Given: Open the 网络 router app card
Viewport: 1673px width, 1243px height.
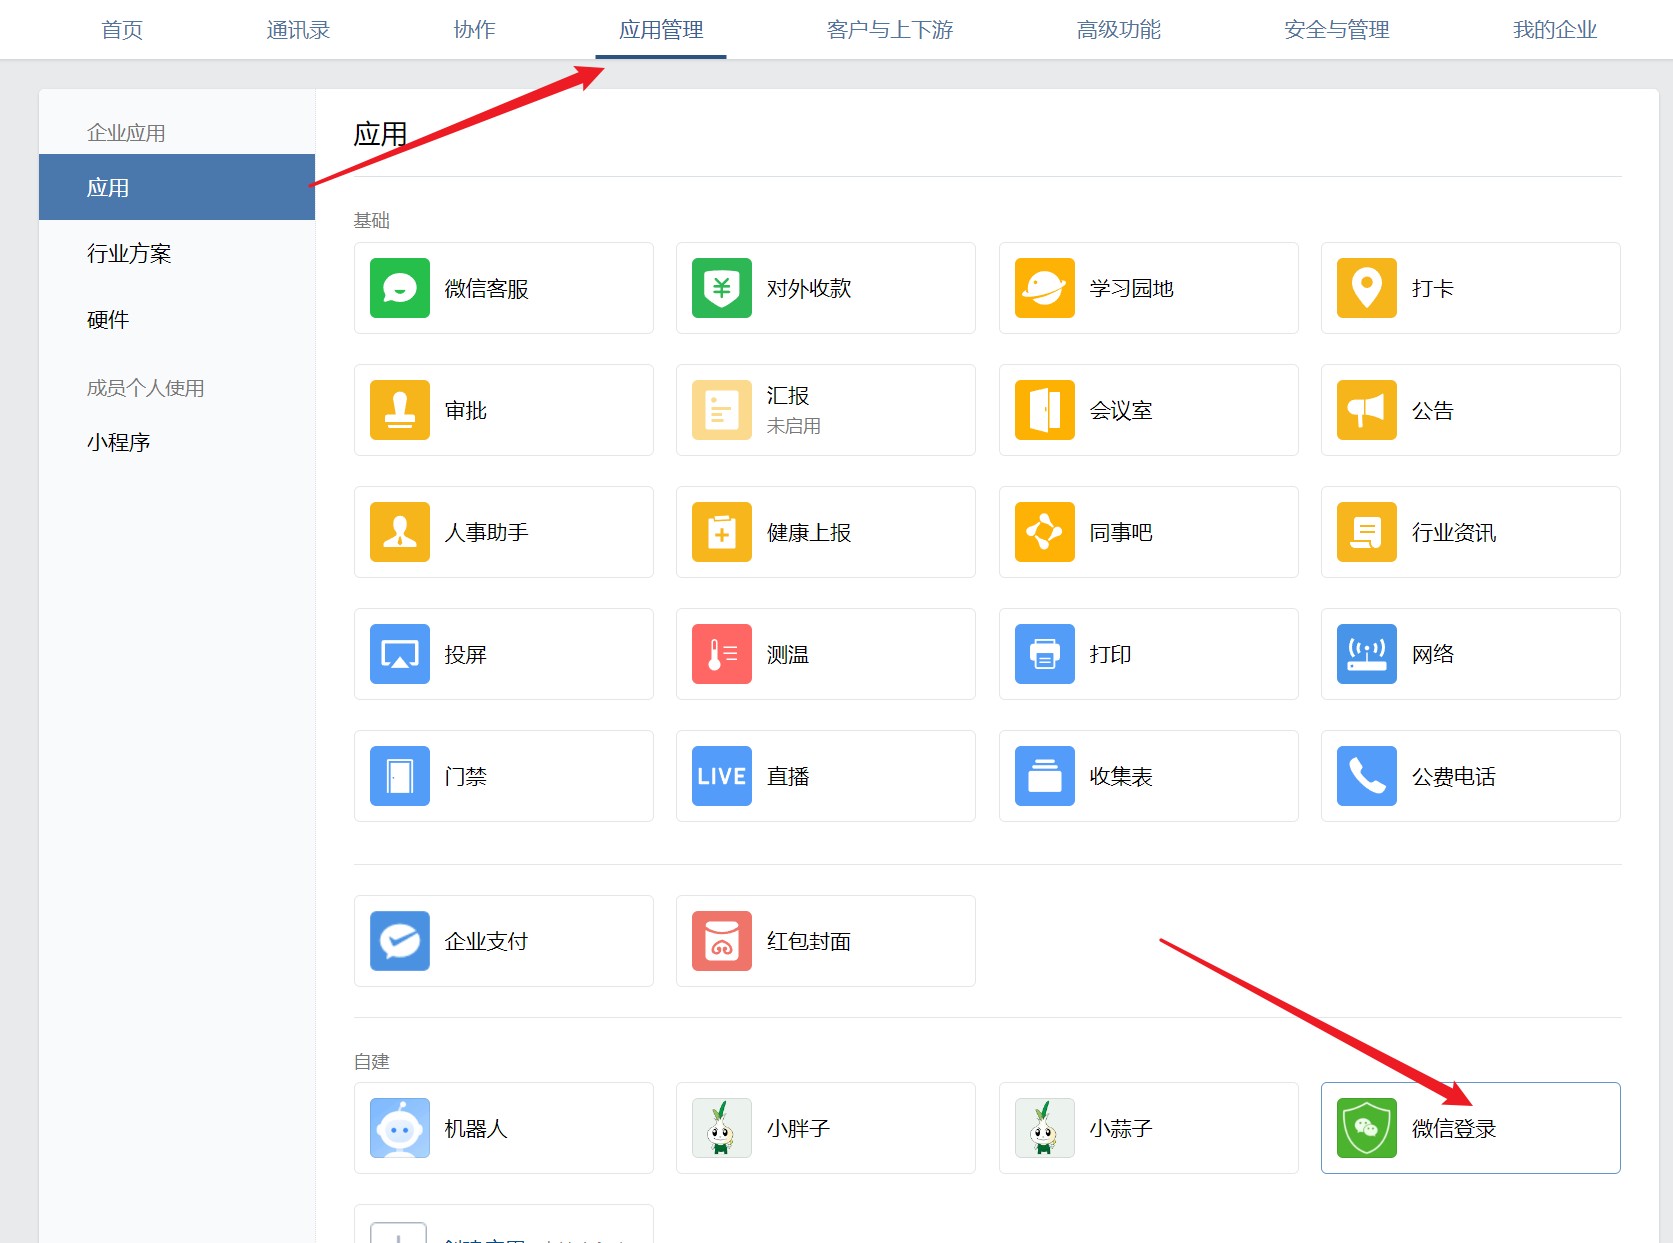Looking at the screenshot, I should pyautogui.click(x=1469, y=654).
